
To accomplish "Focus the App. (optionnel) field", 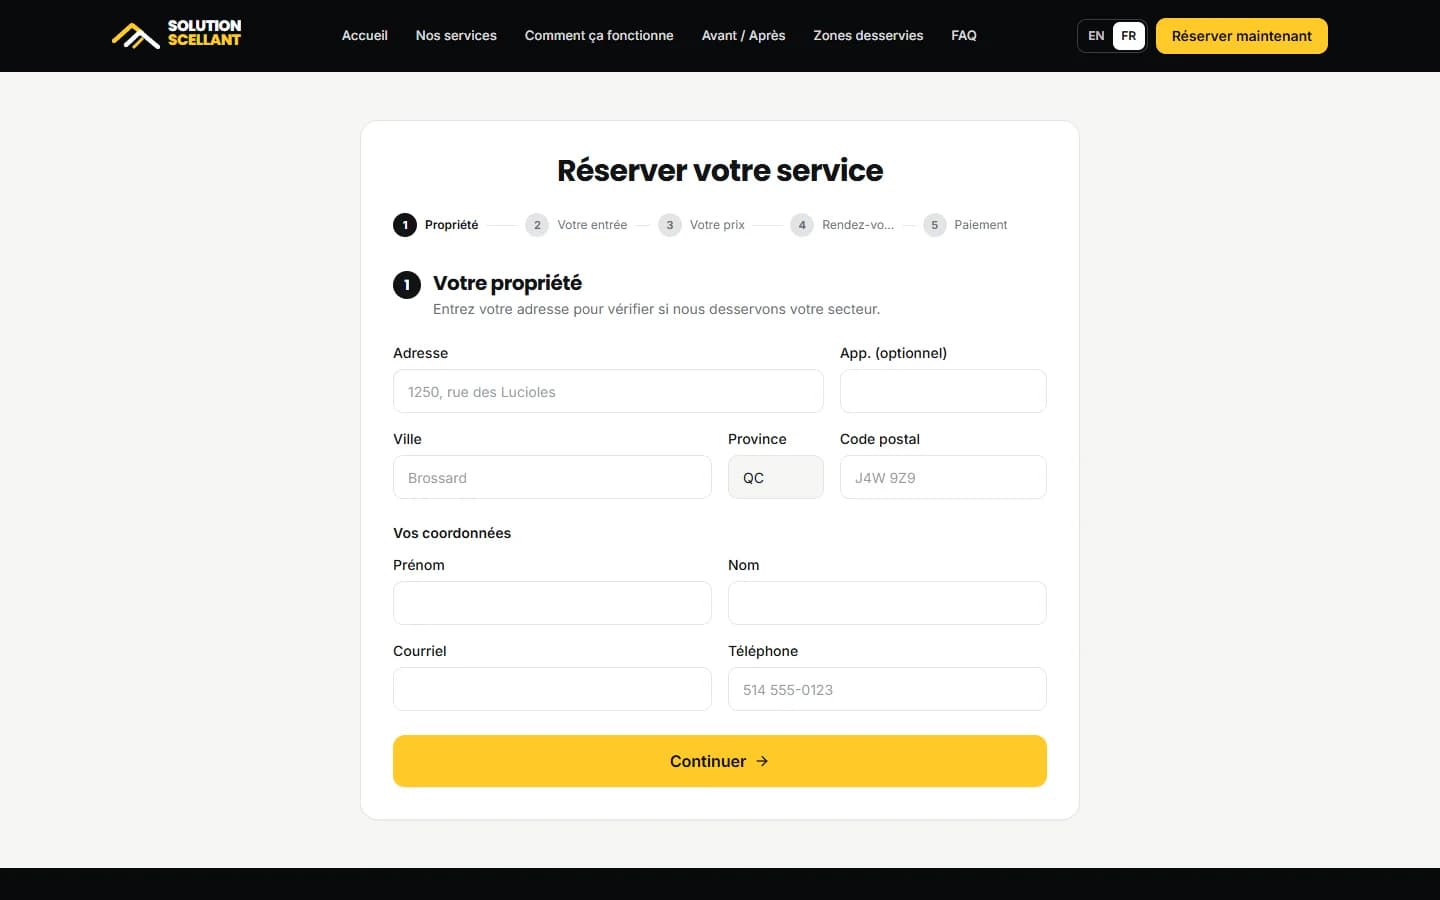I will tap(943, 391).
